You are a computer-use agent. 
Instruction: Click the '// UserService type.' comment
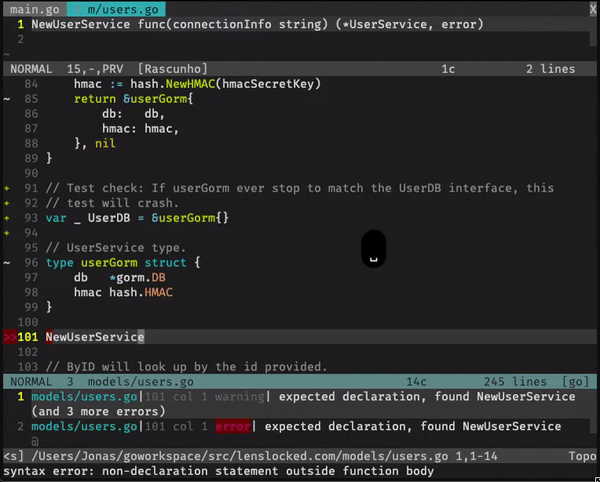coord(116,248)
